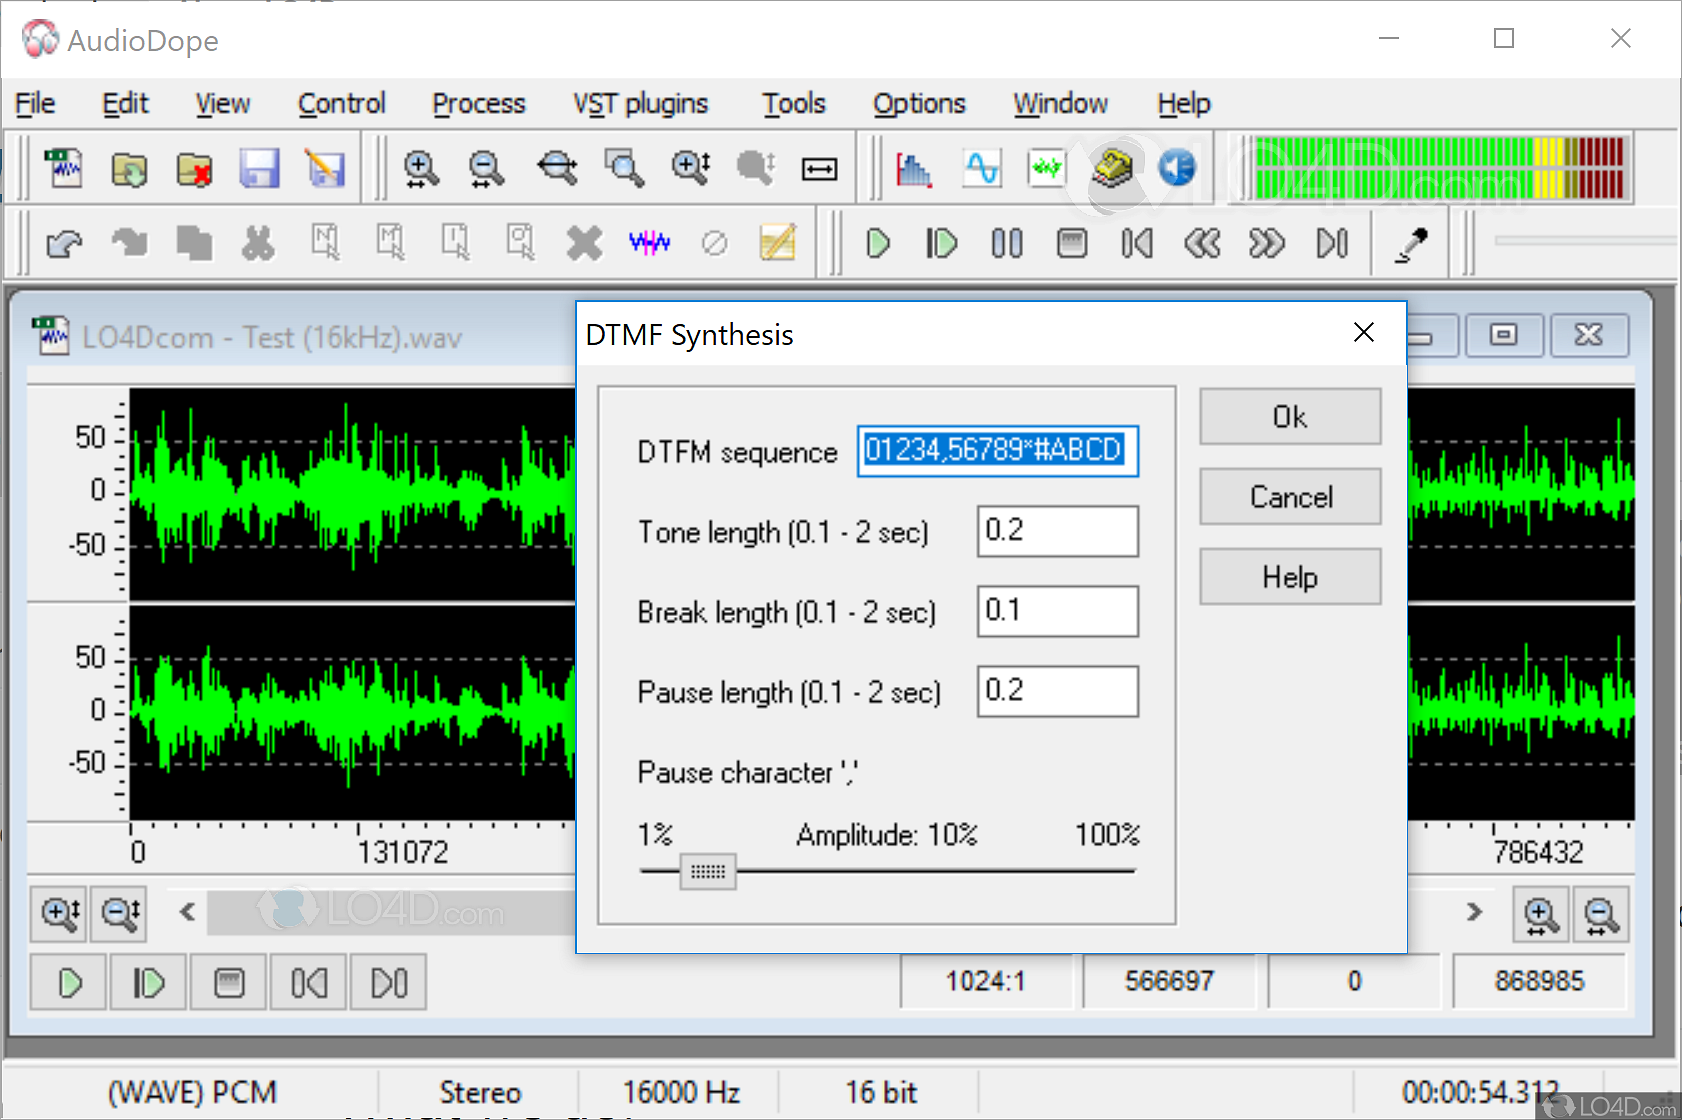
Task: Open the tone generator oscillator tool
Action: pyautogui.click(x=981, y=168)
